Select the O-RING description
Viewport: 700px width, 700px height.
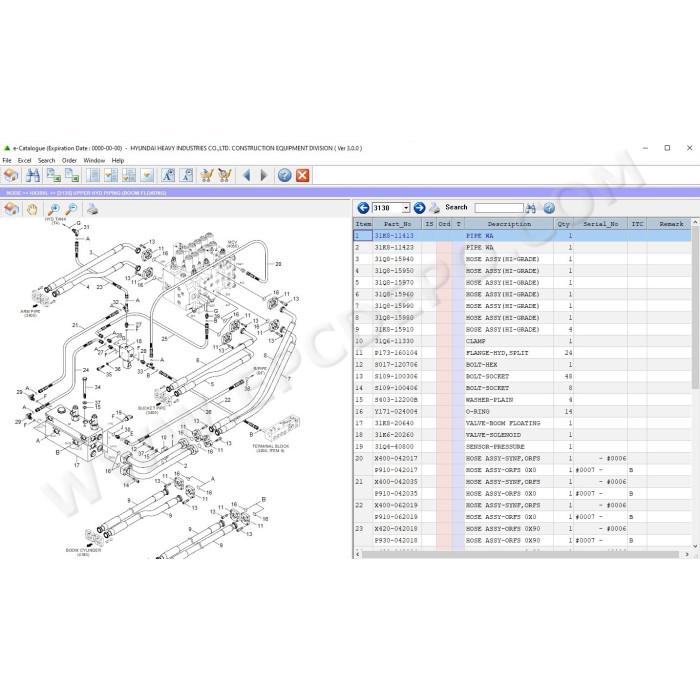477,412
